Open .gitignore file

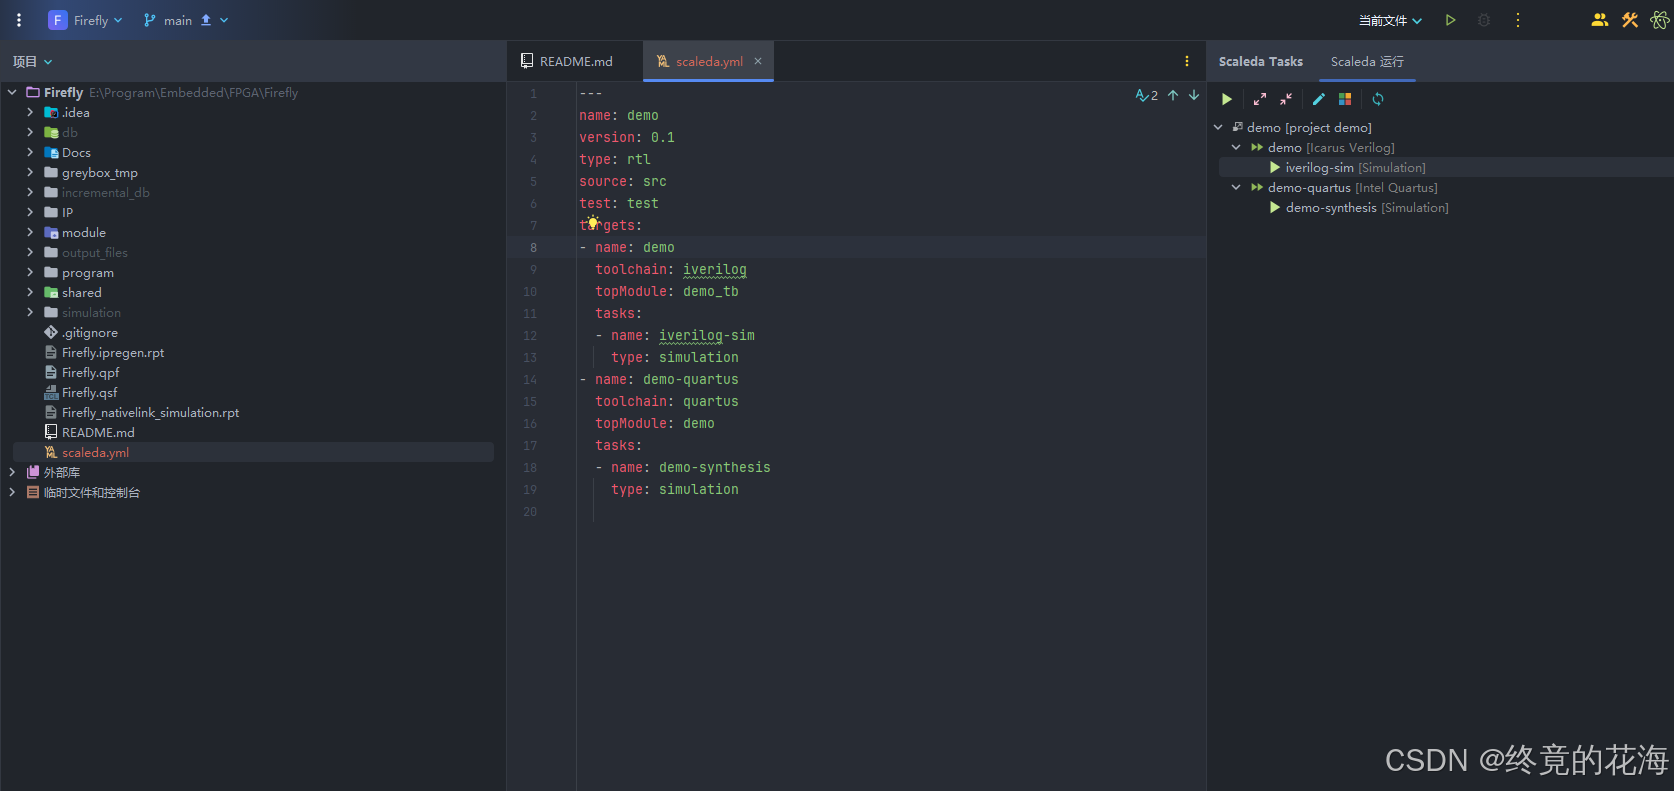(x=90, y=332)
